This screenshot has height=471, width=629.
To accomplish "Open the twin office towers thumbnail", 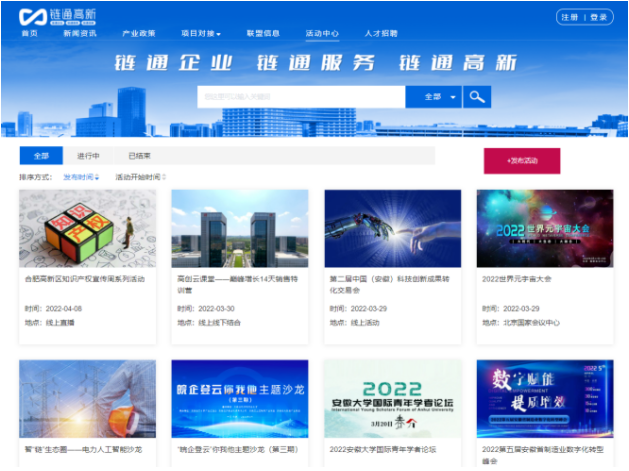I will coord(240,229).
